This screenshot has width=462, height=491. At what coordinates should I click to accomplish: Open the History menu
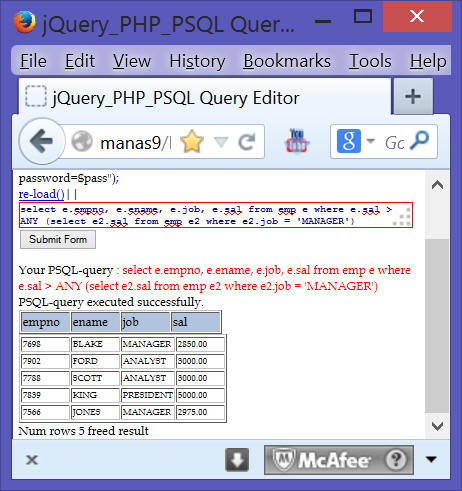[197, 61]
